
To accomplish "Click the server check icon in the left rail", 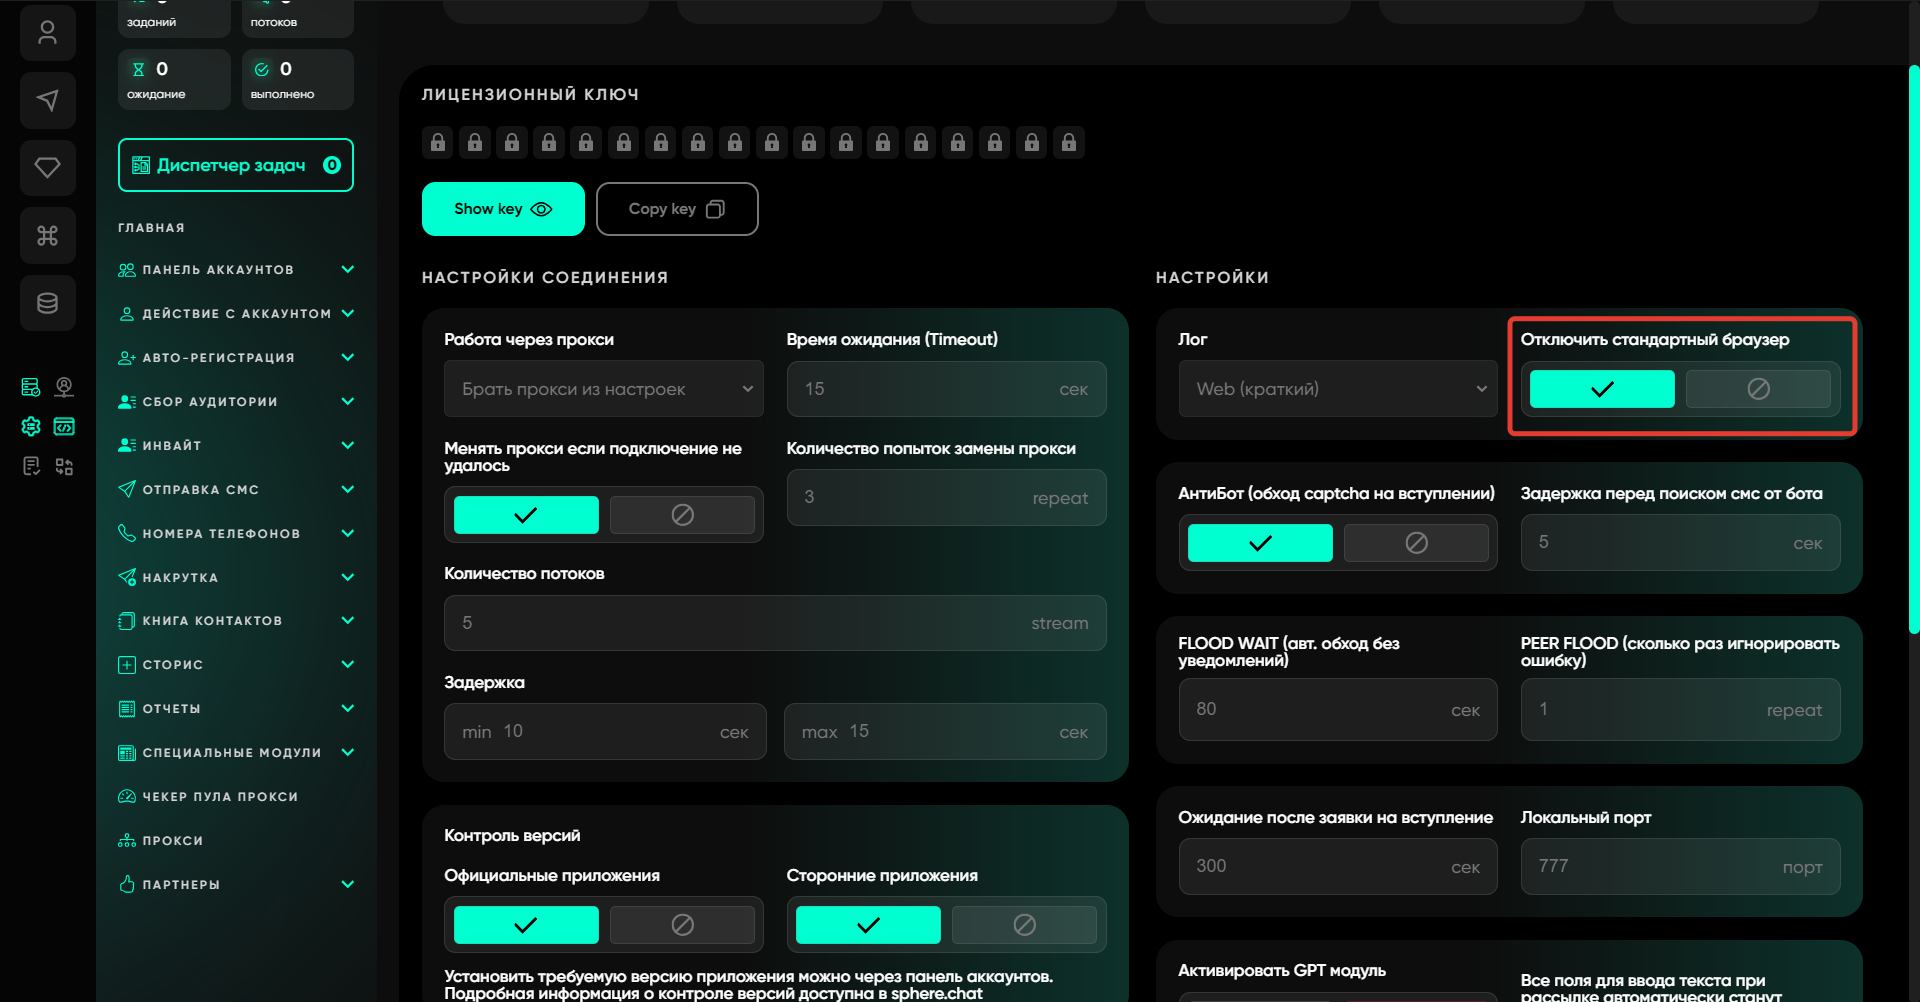I will tap(31, 387).
